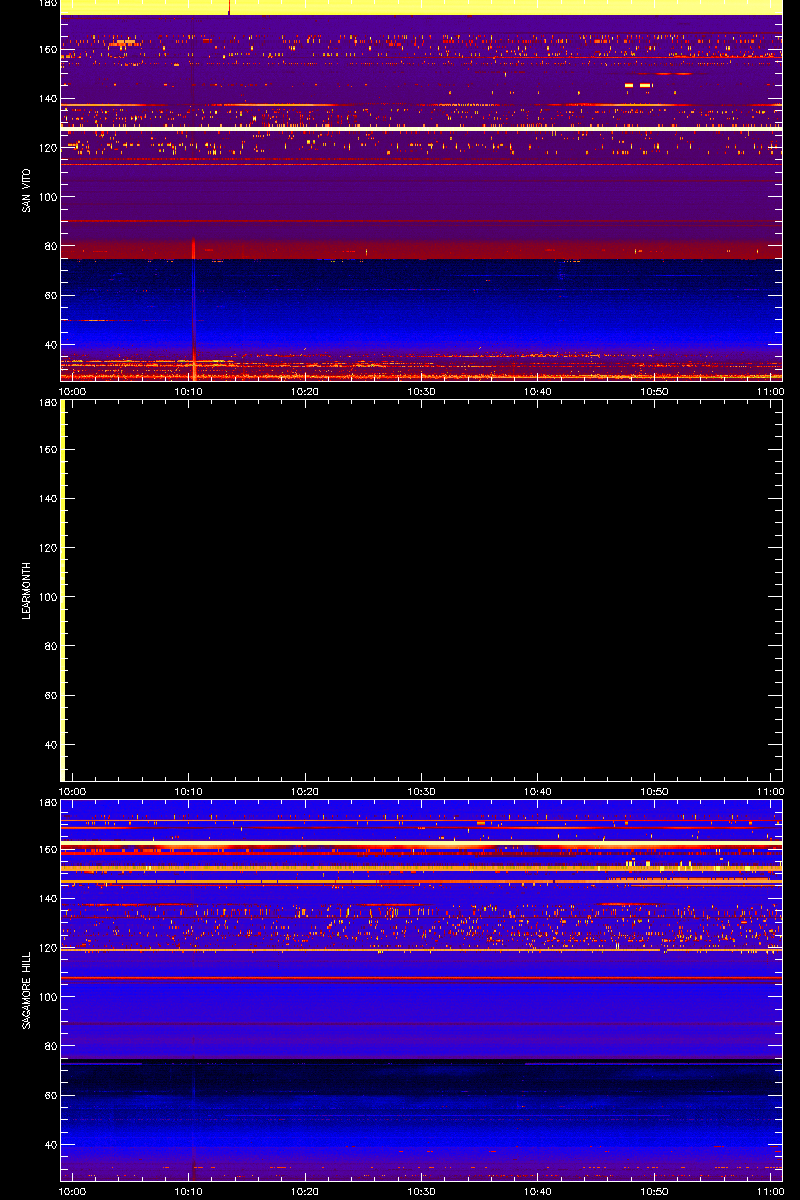Click the 10:40 time label below San Vito
This screenshot has width=800, height=1200.
pos(538,392)
